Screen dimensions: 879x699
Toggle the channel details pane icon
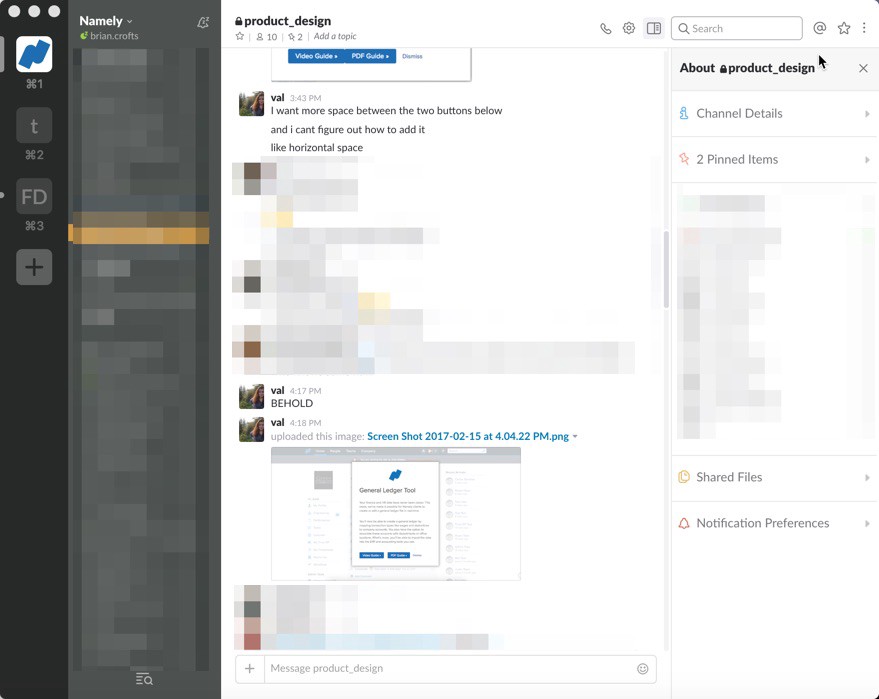(x=654, y=28)
